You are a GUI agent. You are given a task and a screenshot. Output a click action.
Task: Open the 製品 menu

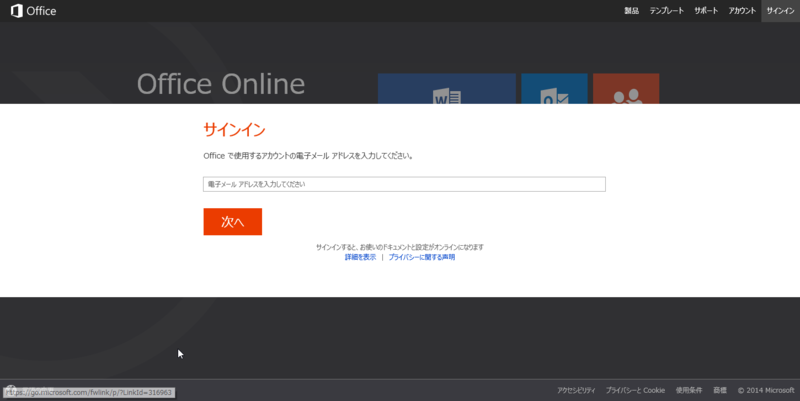pos(631,11)
